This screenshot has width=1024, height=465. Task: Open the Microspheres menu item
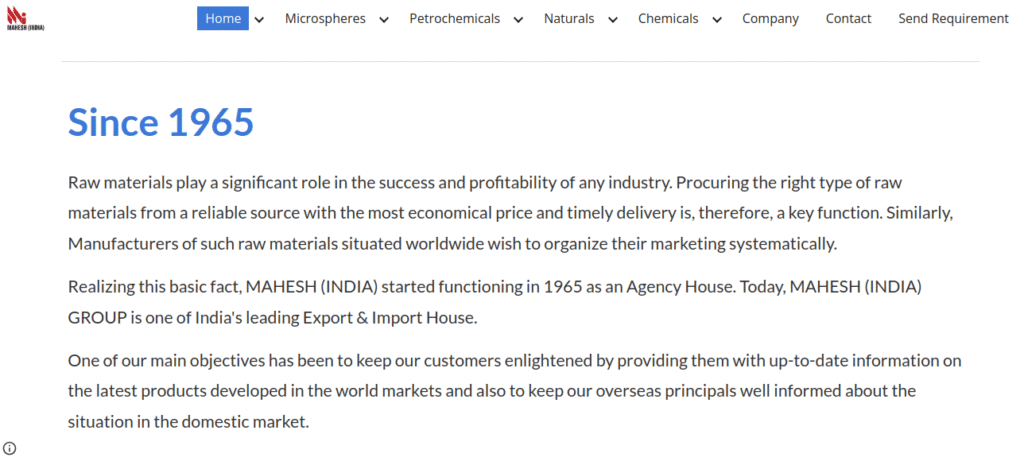click(x=325, y=18)
